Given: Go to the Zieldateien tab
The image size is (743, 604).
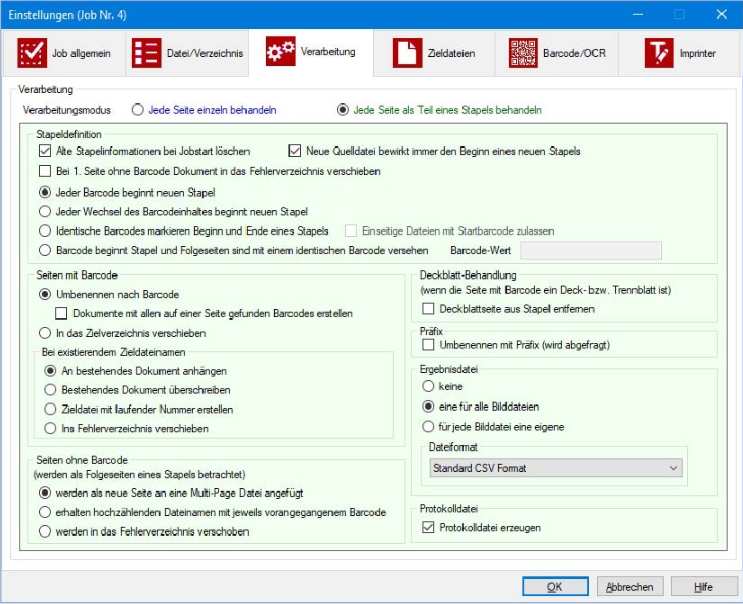Looking at the screenshot, I should click(x=435, y=53).
